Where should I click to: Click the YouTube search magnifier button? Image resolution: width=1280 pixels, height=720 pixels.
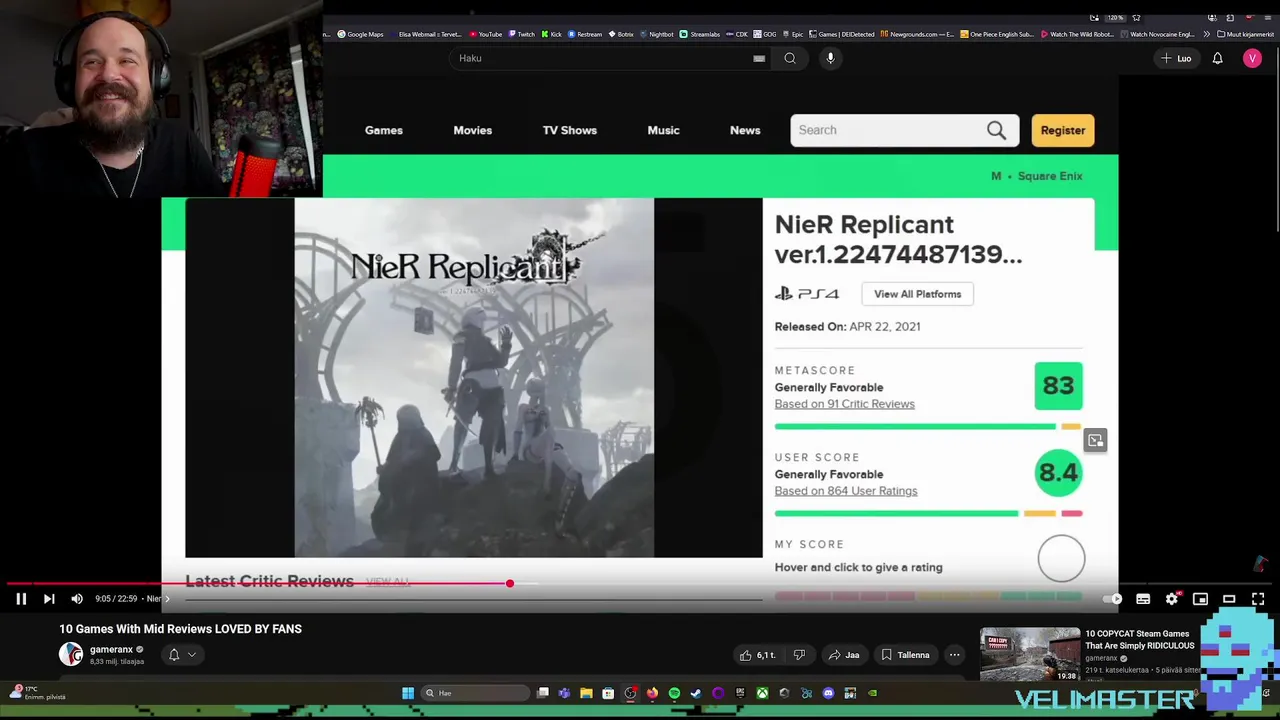(x=790, y=58)
